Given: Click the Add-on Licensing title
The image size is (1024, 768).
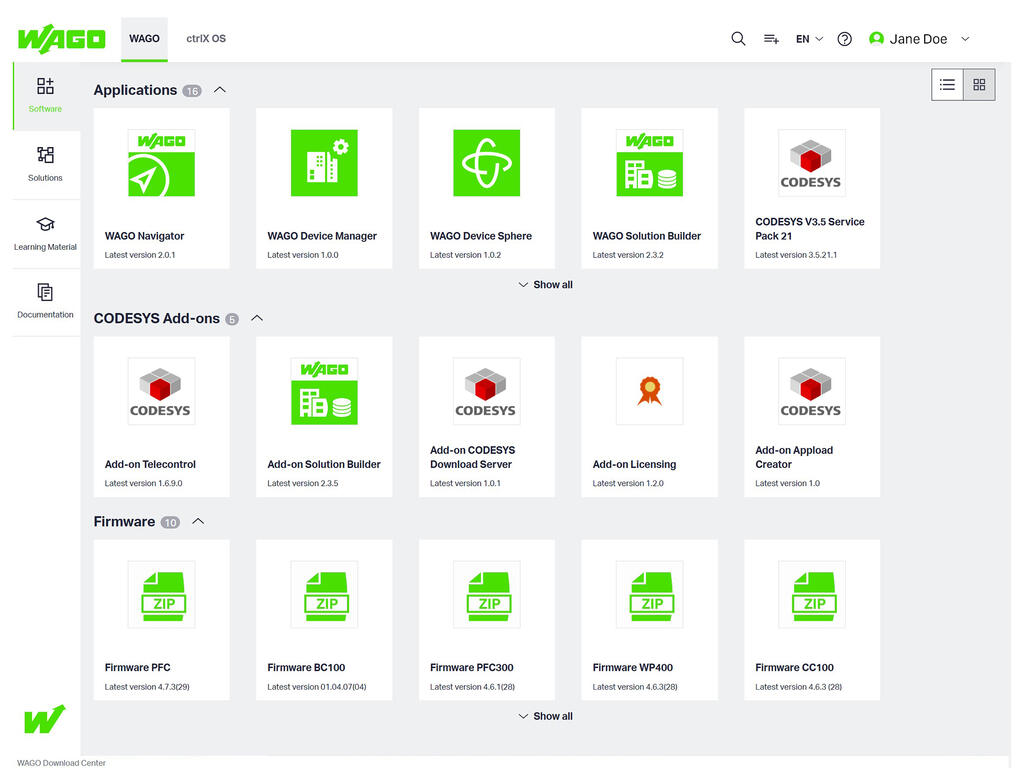Looking at the screenshot, I should pyautogui.click(x=634, y=465).
